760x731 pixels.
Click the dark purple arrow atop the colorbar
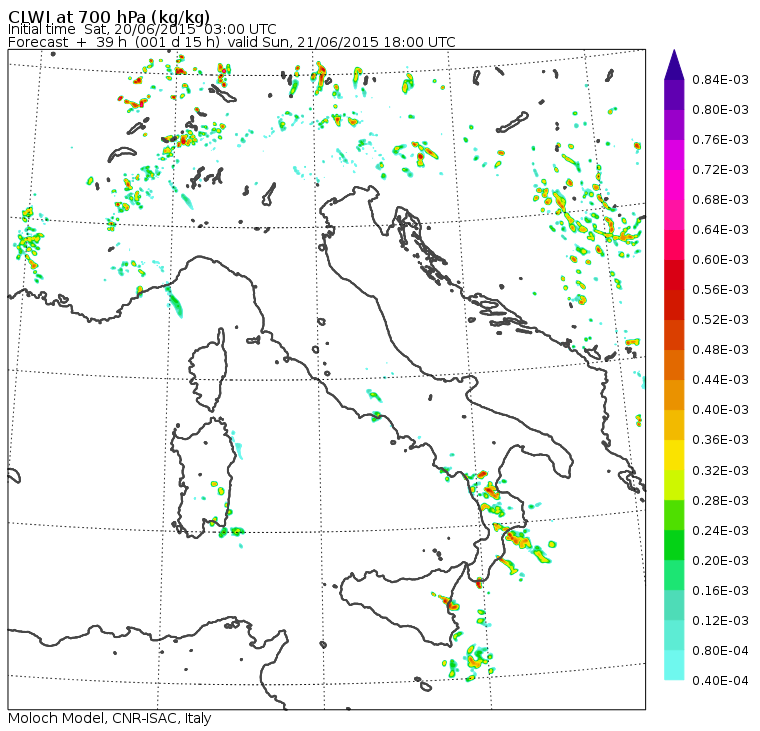(674, 65)
